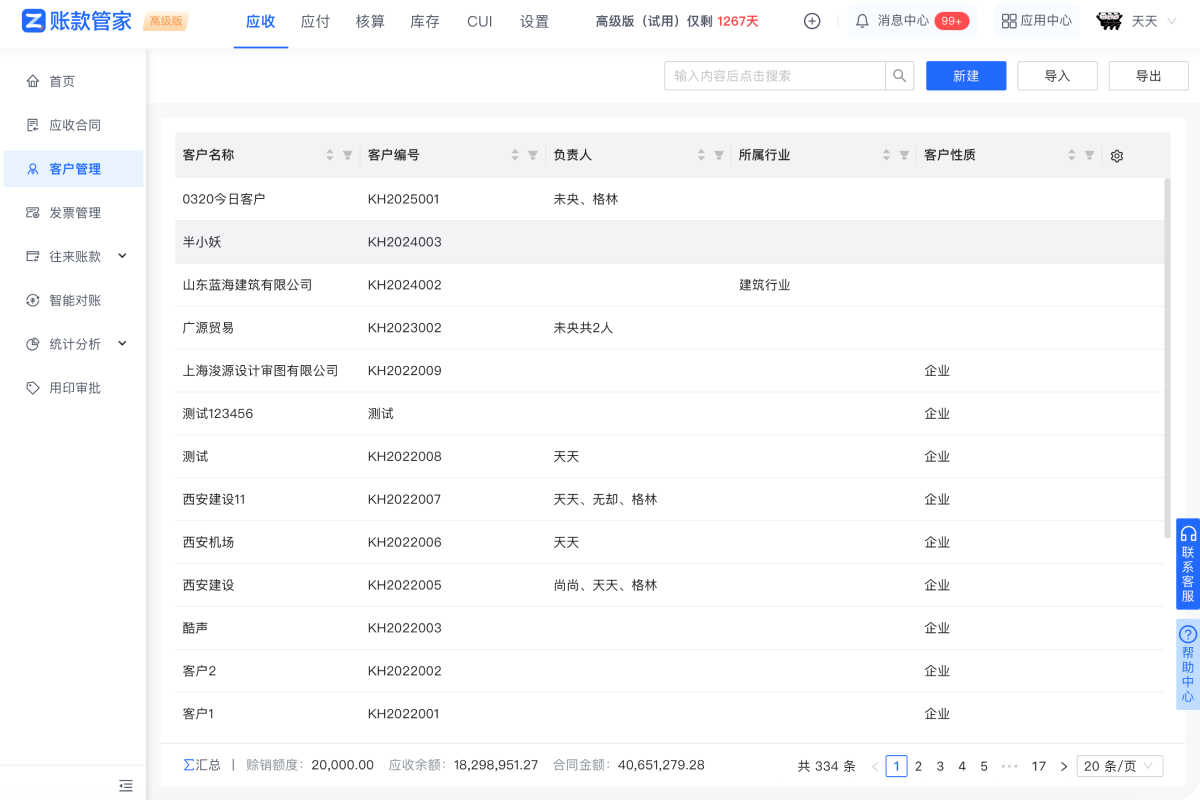Sort by the 客户编号 column arrows
This screenshot has height=800, width=1200.
pos(515,156)
